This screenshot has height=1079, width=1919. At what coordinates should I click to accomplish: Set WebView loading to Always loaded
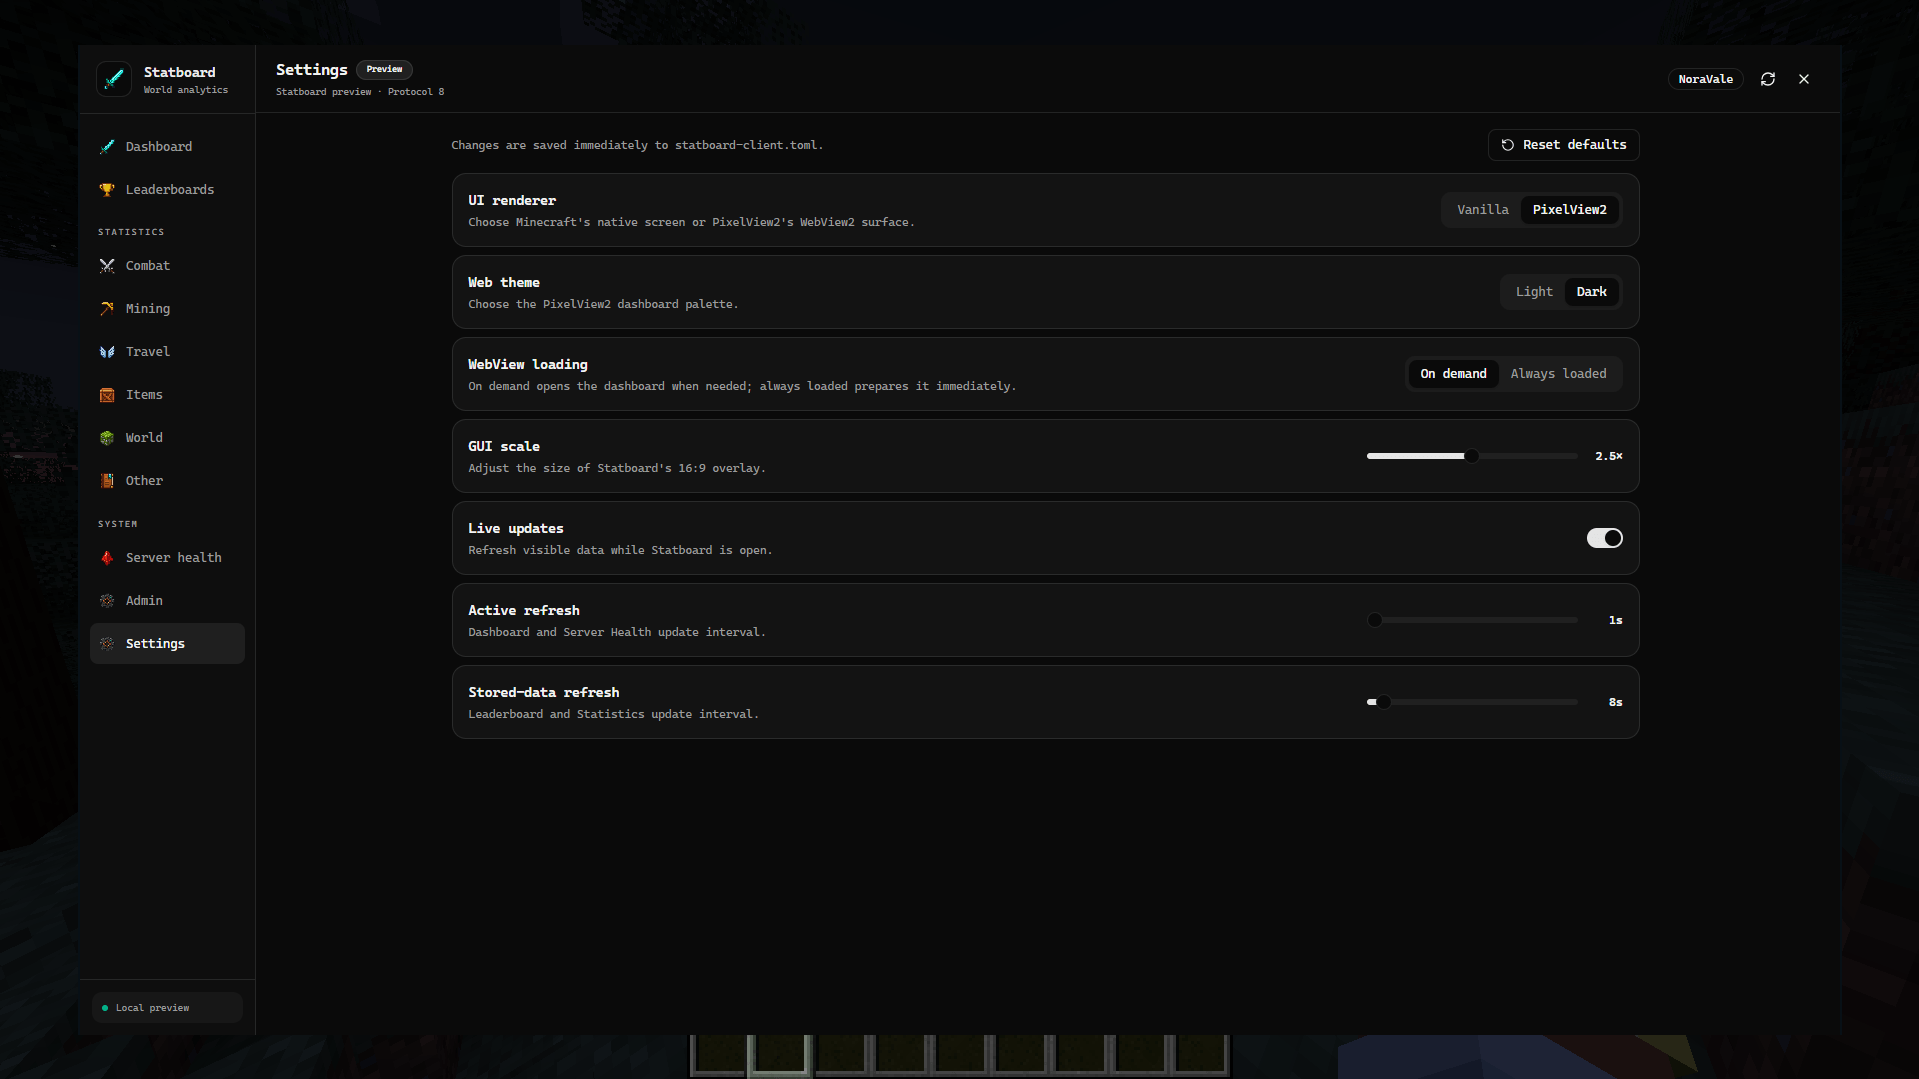click(1558, 374)
